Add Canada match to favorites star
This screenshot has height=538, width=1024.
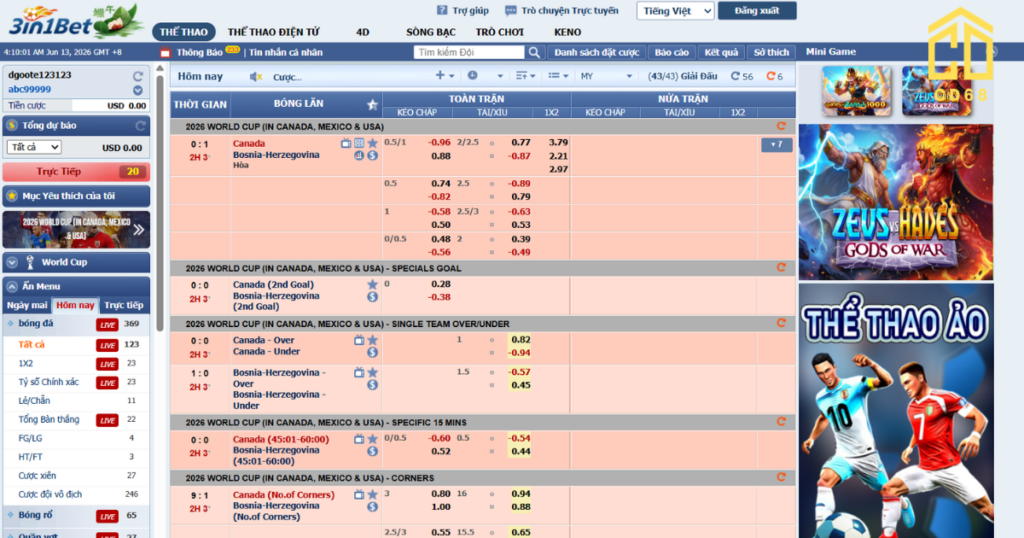click(x=372, y=143)
